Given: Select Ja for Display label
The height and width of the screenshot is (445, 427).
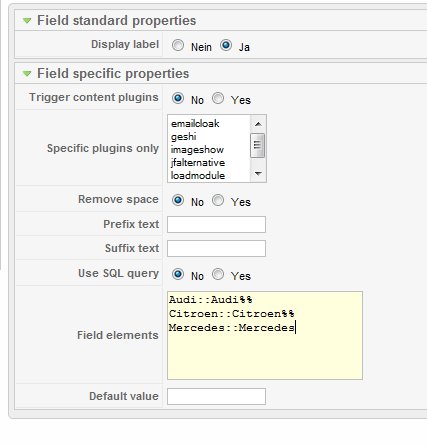Looking at the screenshot, I should click(226, 45).
